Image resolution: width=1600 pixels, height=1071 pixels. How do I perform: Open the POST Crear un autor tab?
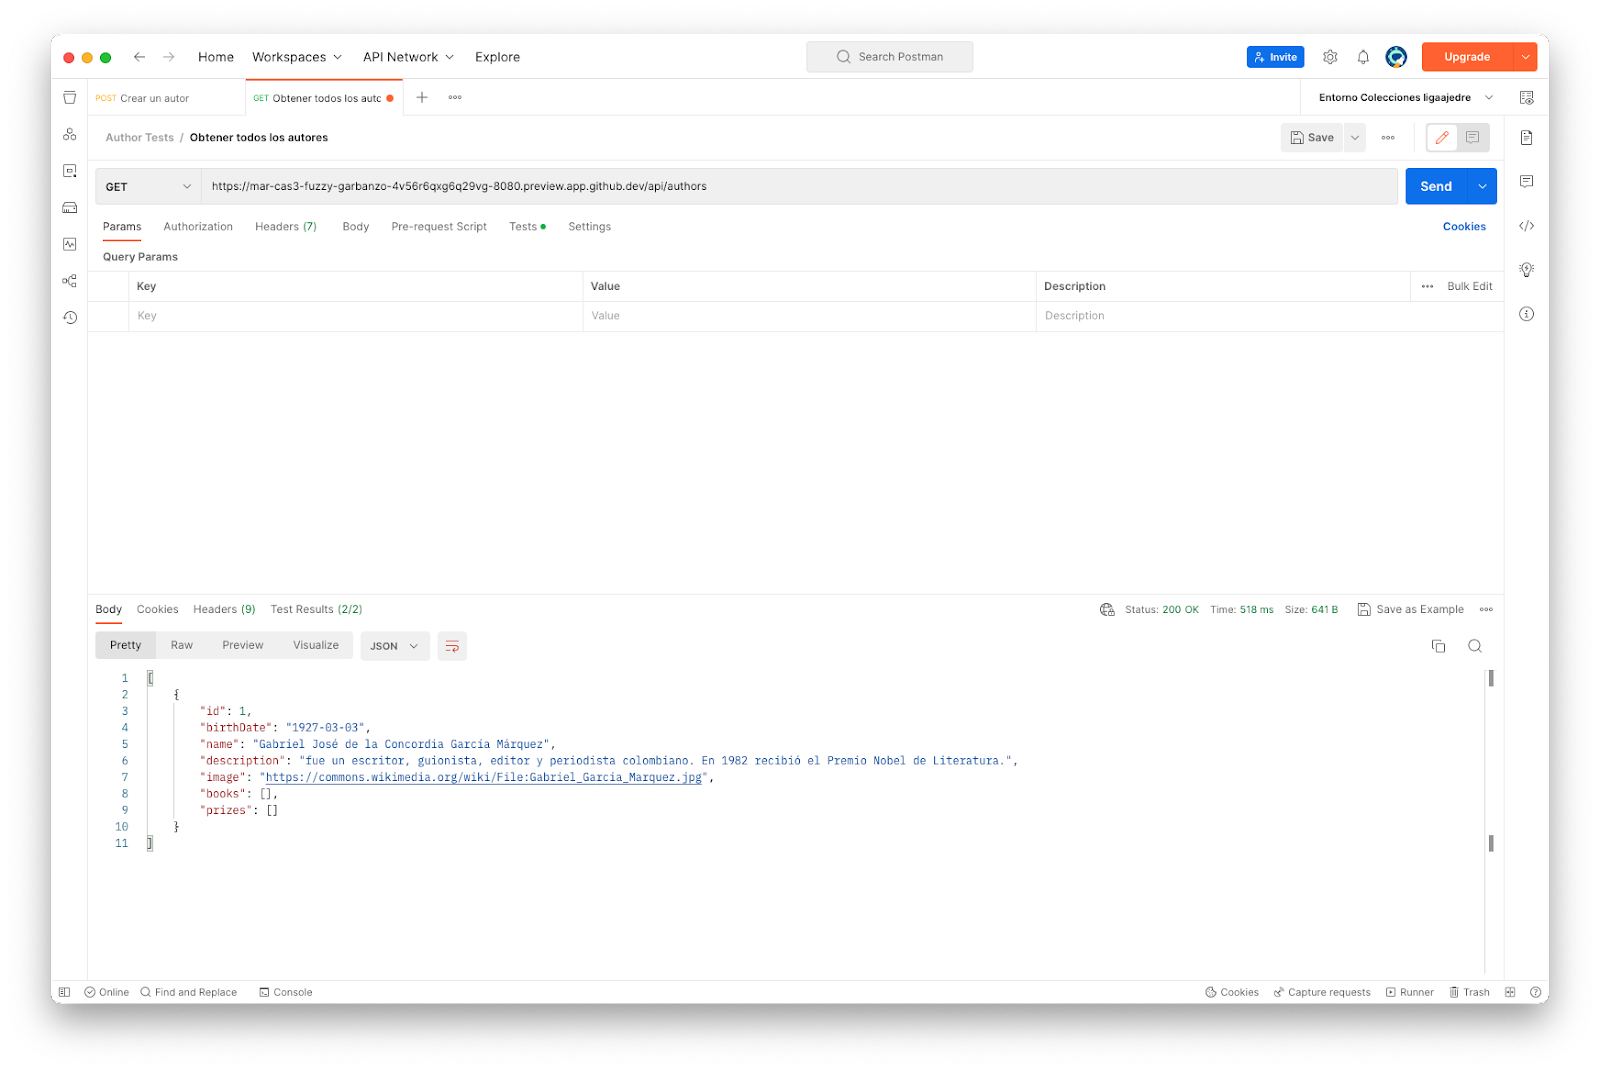(x=166, y=98)
